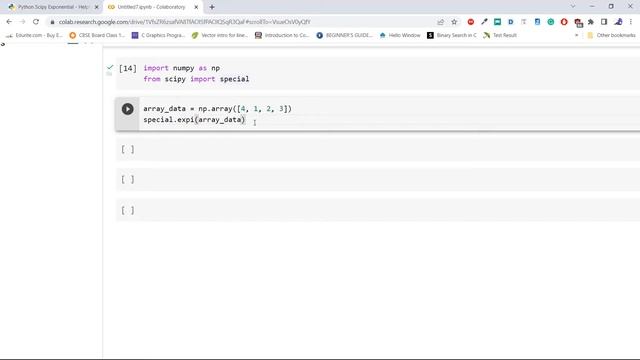Open Test Result bookmark
Image resolution: width=640 pixels, height=360 pixels.
tap(500, 35)
